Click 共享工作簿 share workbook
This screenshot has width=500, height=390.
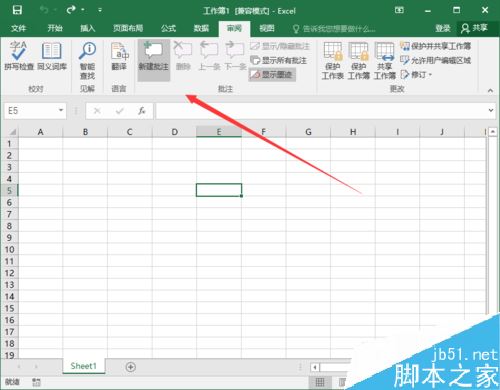tap(384, 60)
